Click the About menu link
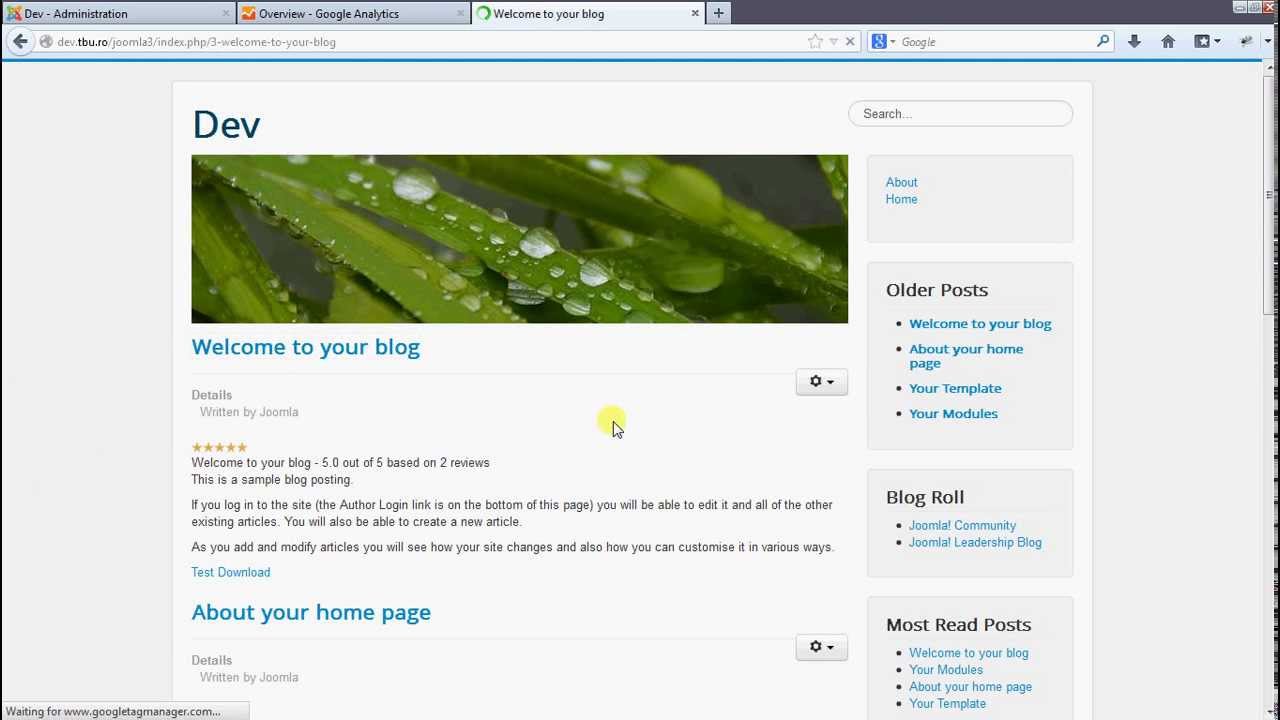 [x=901, y=182]
